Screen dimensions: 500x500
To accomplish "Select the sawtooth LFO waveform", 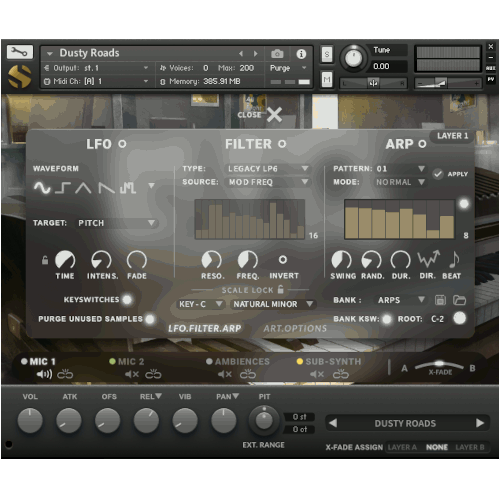I will 106,188.
